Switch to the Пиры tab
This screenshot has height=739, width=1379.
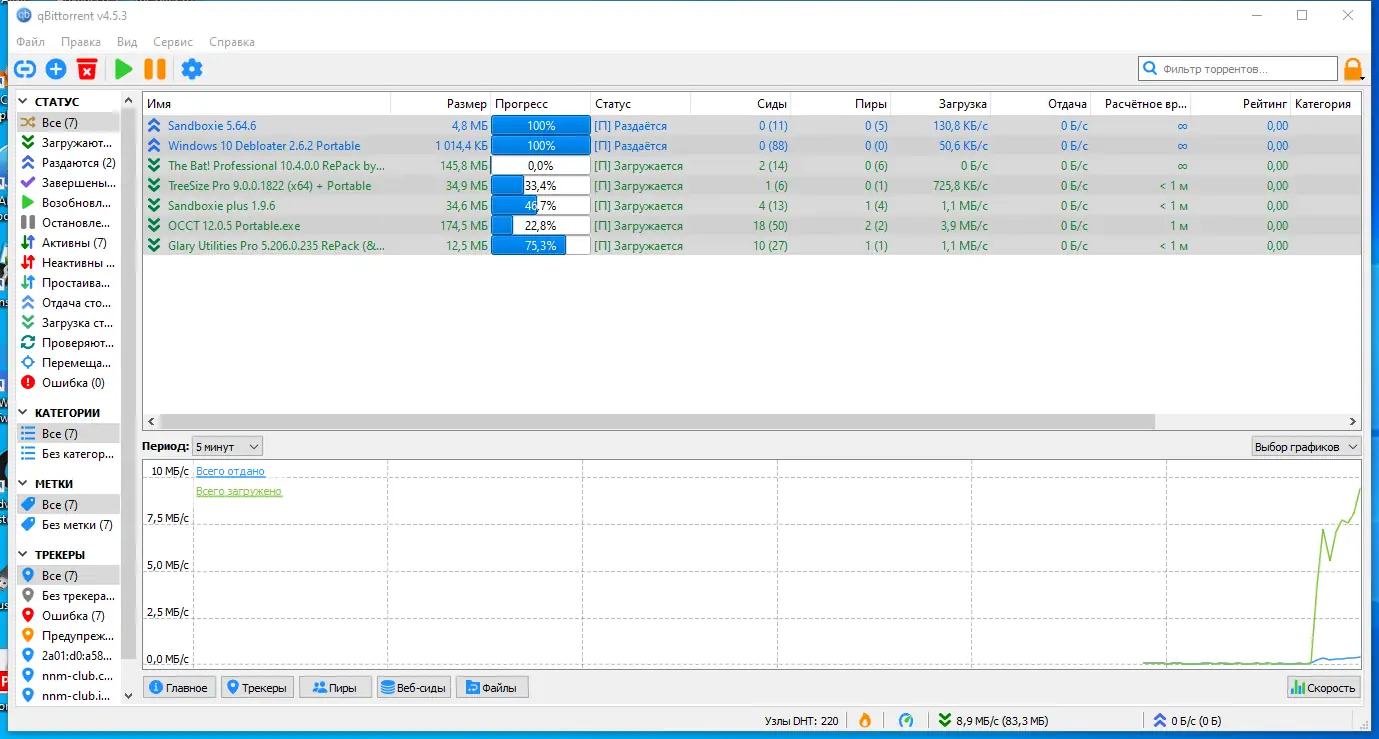[335, 687]
